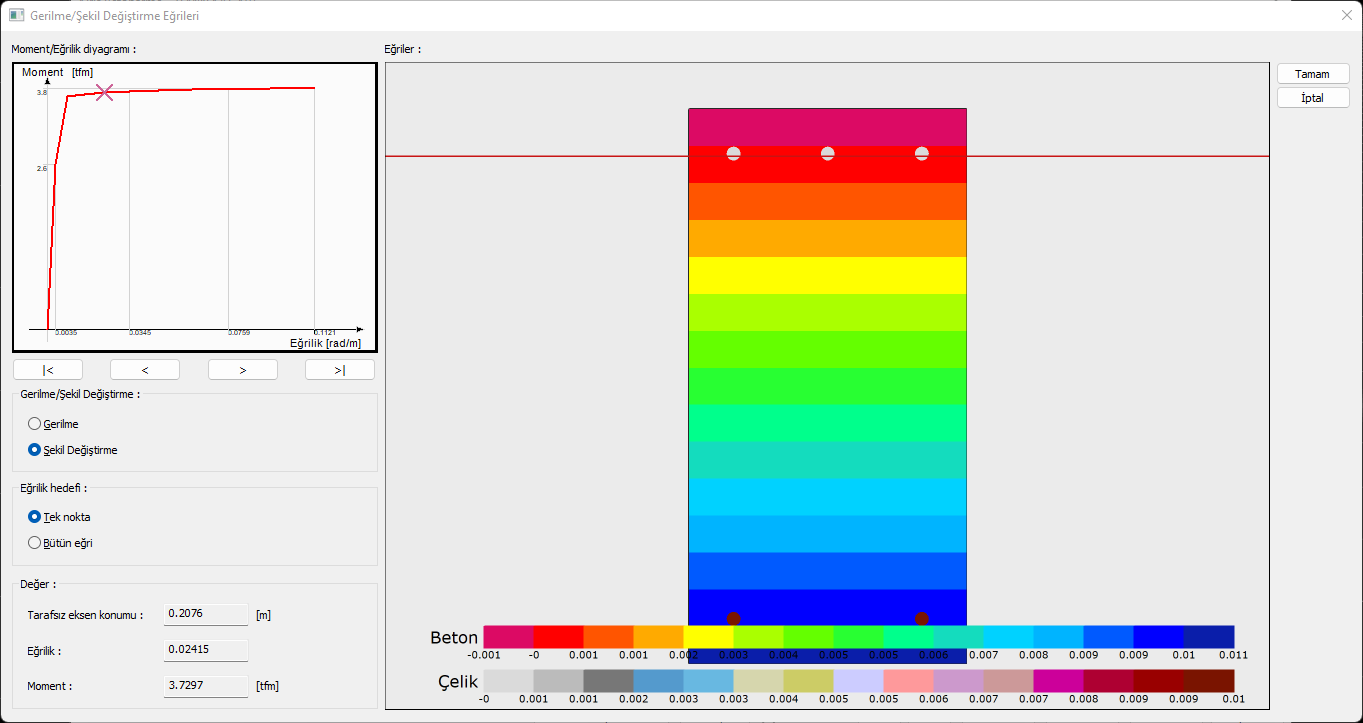Jump to first curve point button
This screenshot has height=723, width=1363.
point(48,370)
